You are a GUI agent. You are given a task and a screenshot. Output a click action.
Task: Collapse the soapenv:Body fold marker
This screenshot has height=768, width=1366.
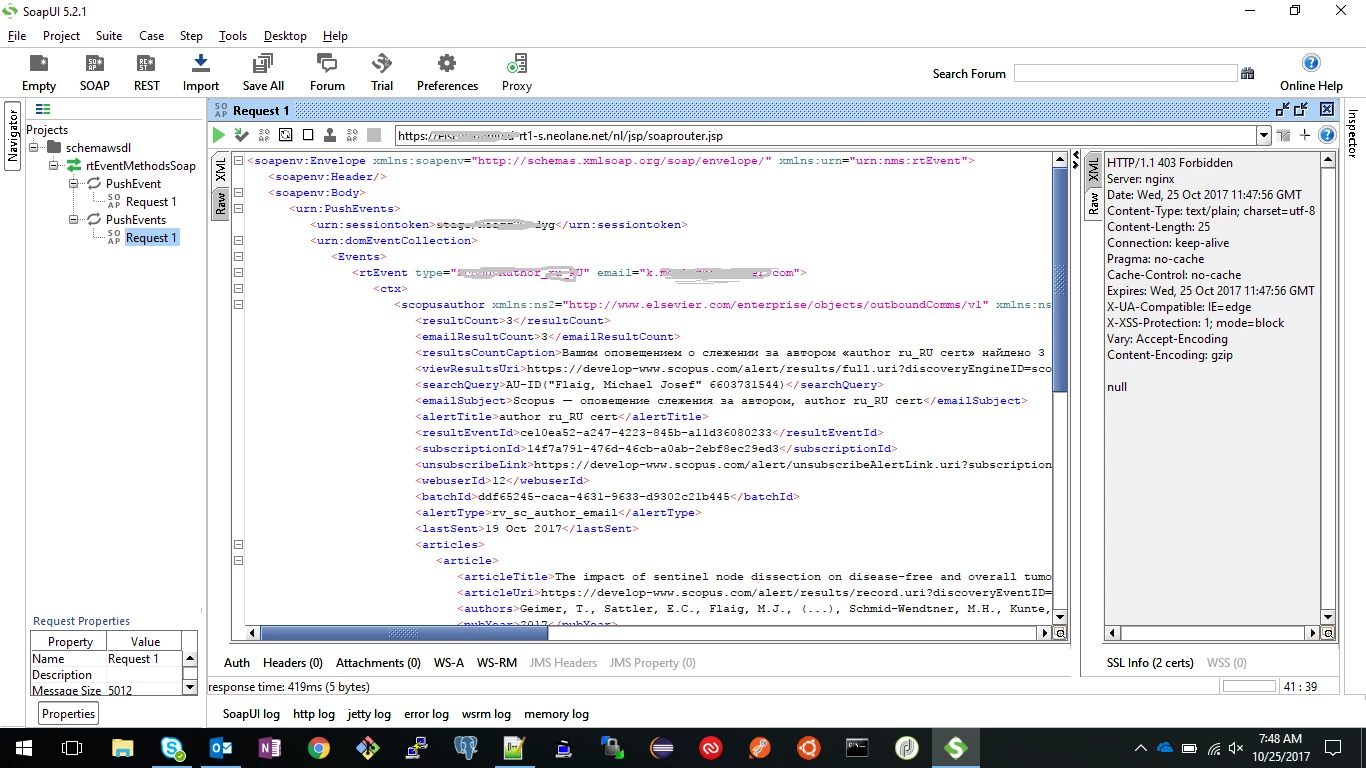(x=238, y=192)
